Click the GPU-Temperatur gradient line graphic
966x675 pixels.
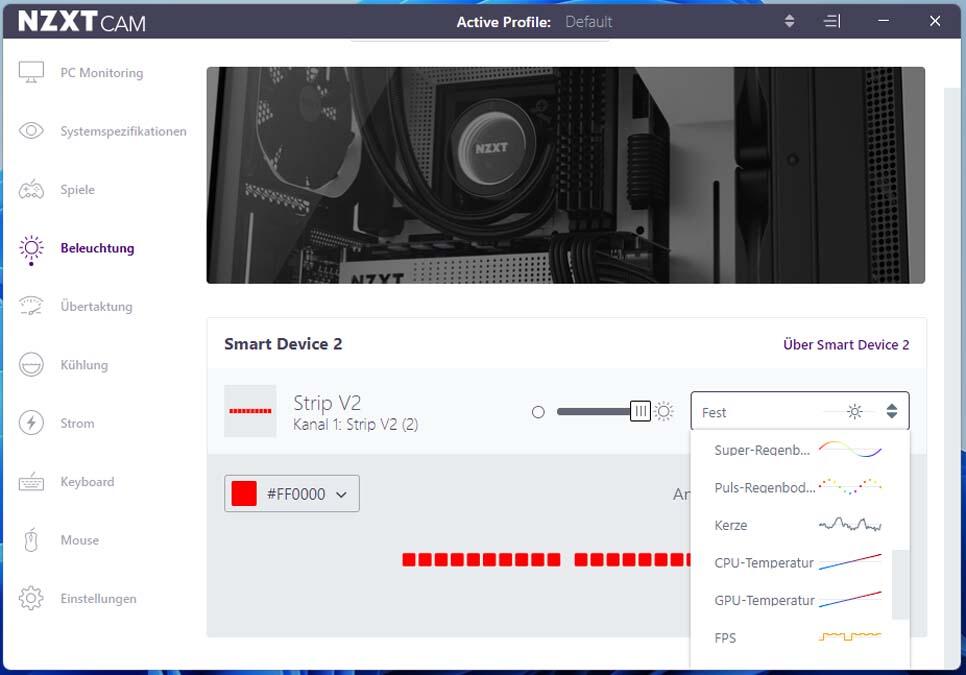[x=850, y=599]
